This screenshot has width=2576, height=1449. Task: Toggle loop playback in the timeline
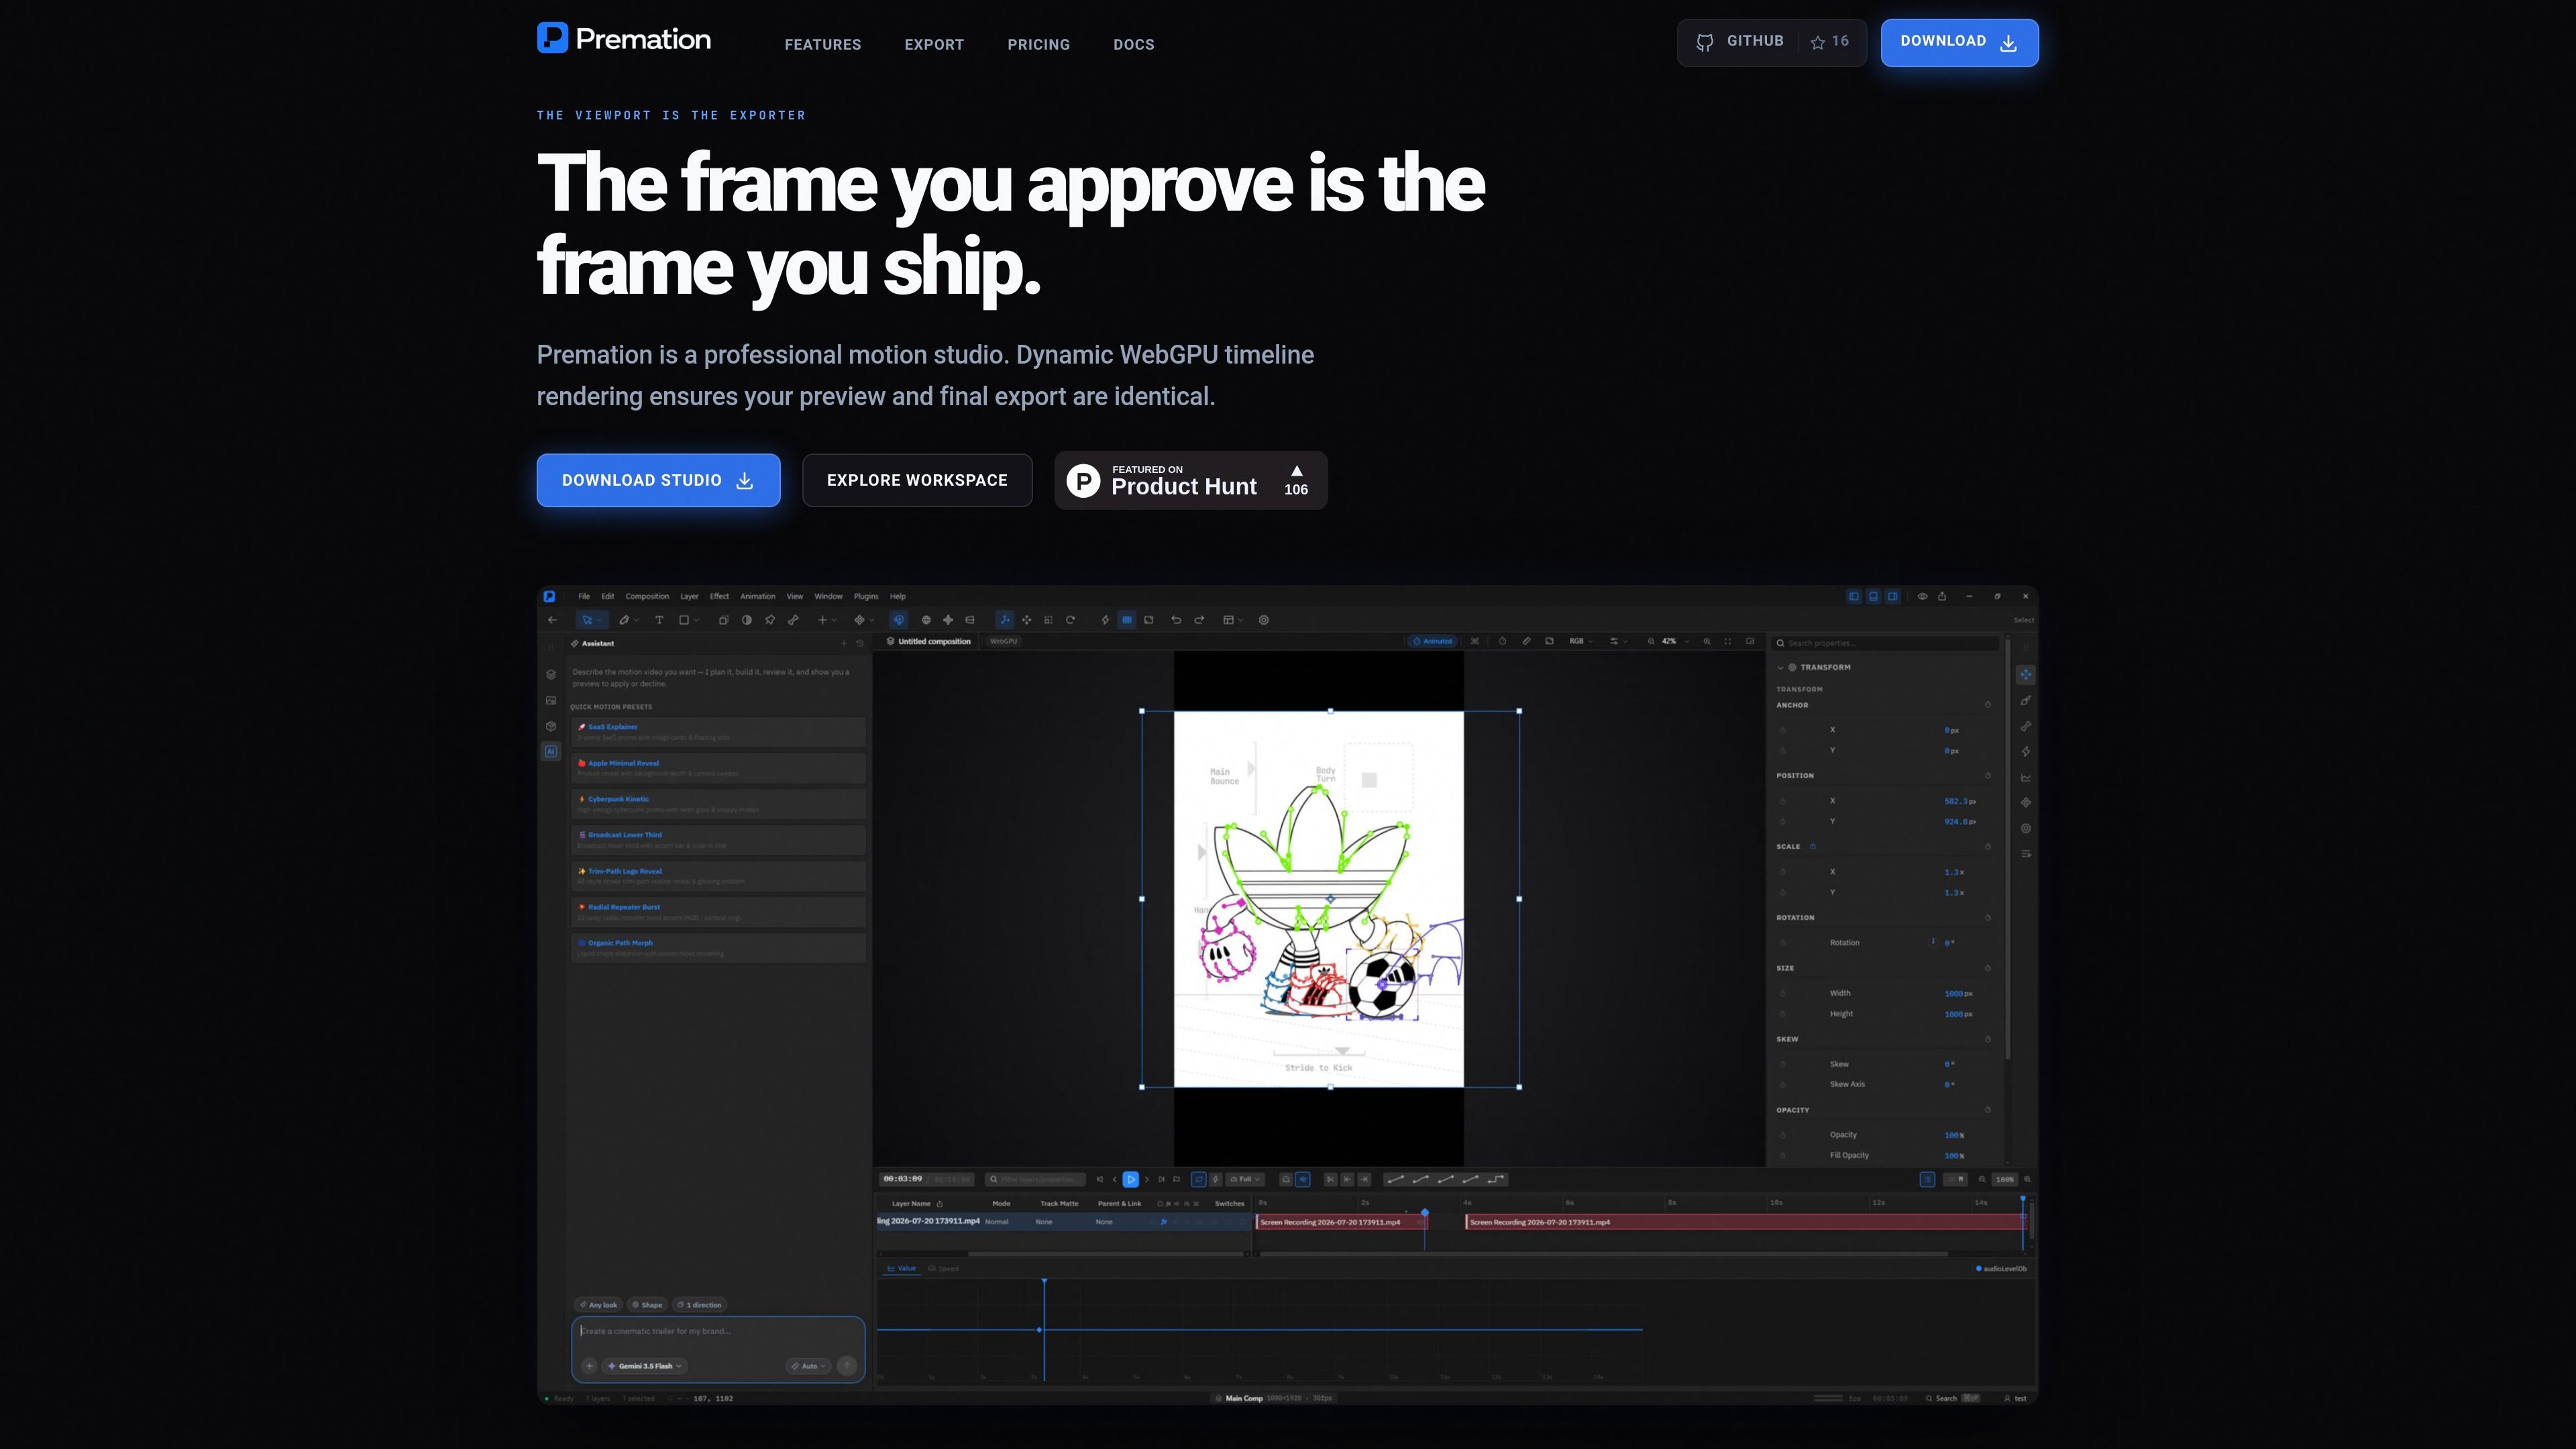click(1198, 1179)
